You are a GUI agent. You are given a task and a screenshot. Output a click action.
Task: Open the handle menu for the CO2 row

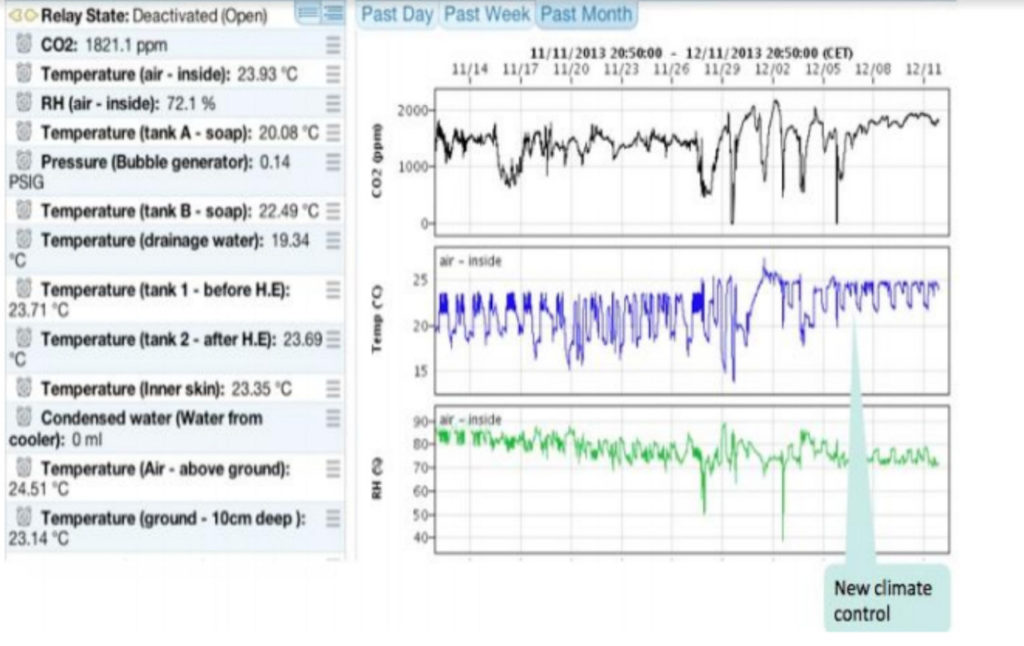pyautogui.click(x=333, y=45)
